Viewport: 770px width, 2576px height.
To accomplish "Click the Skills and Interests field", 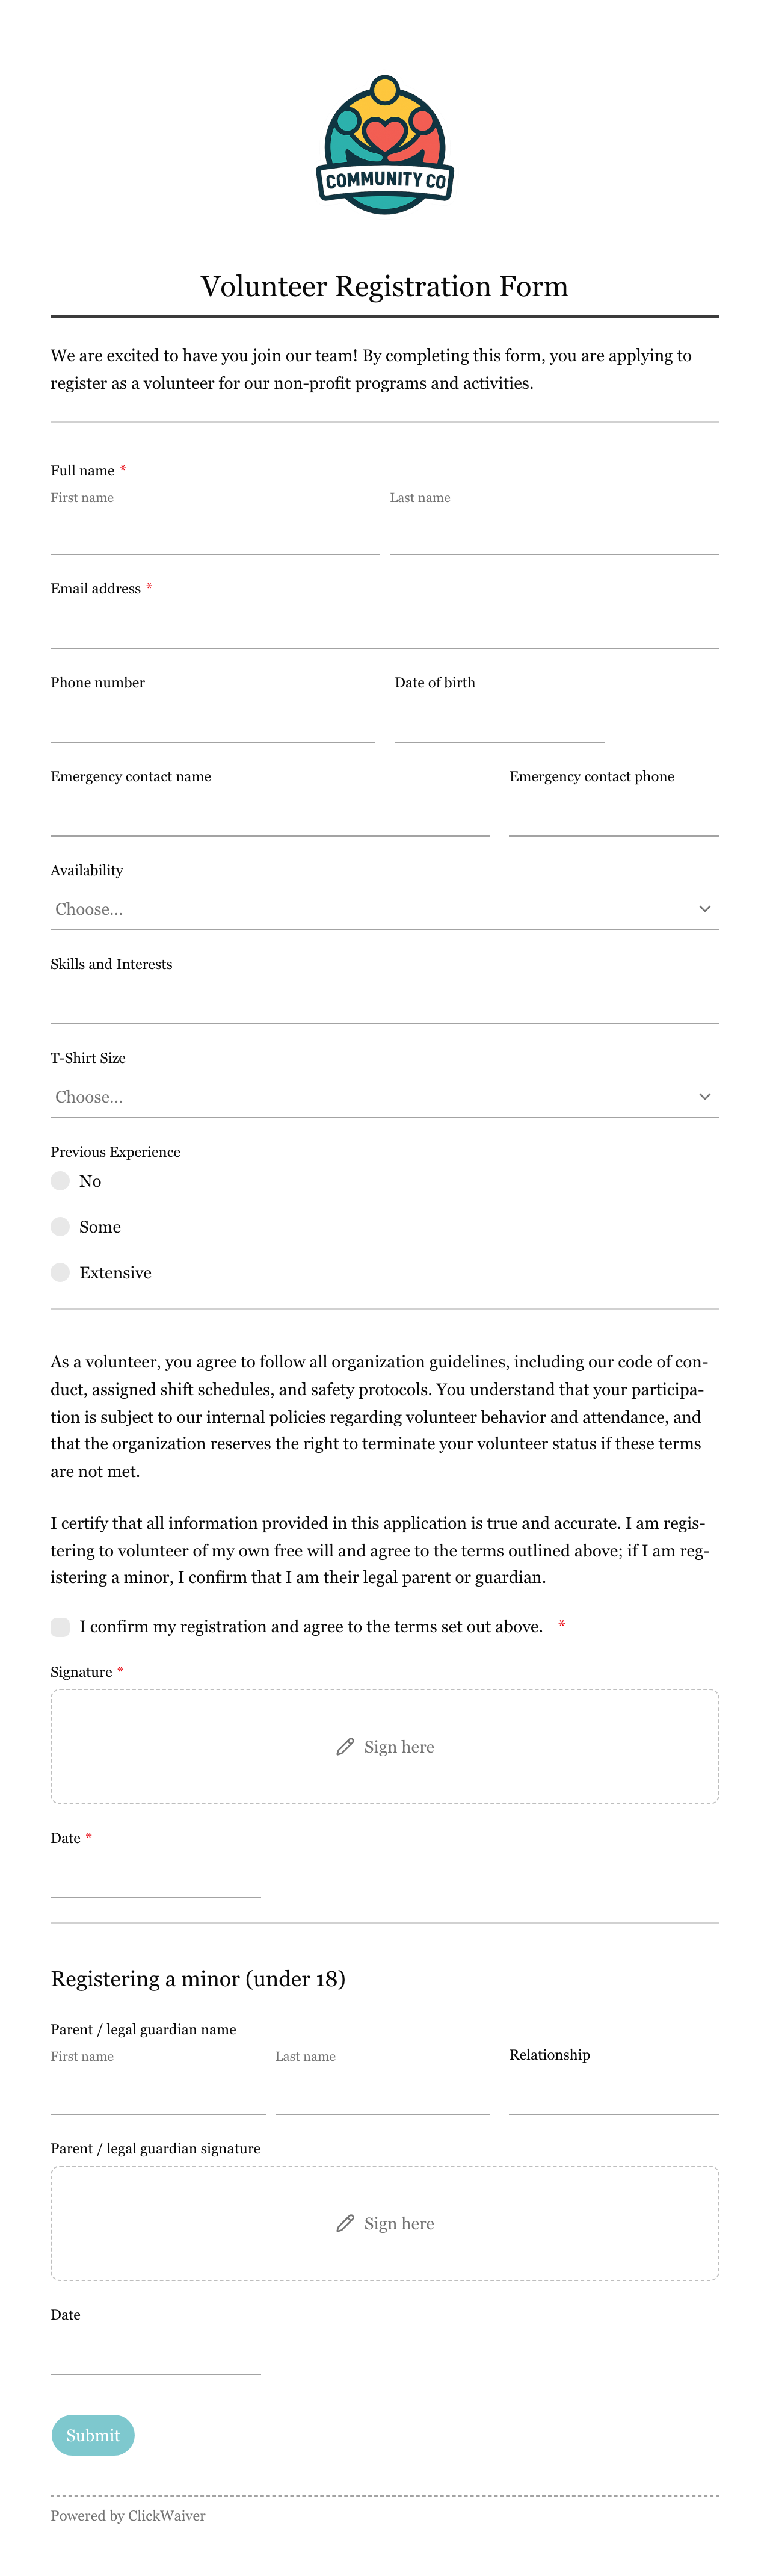I will [385, 1003].
